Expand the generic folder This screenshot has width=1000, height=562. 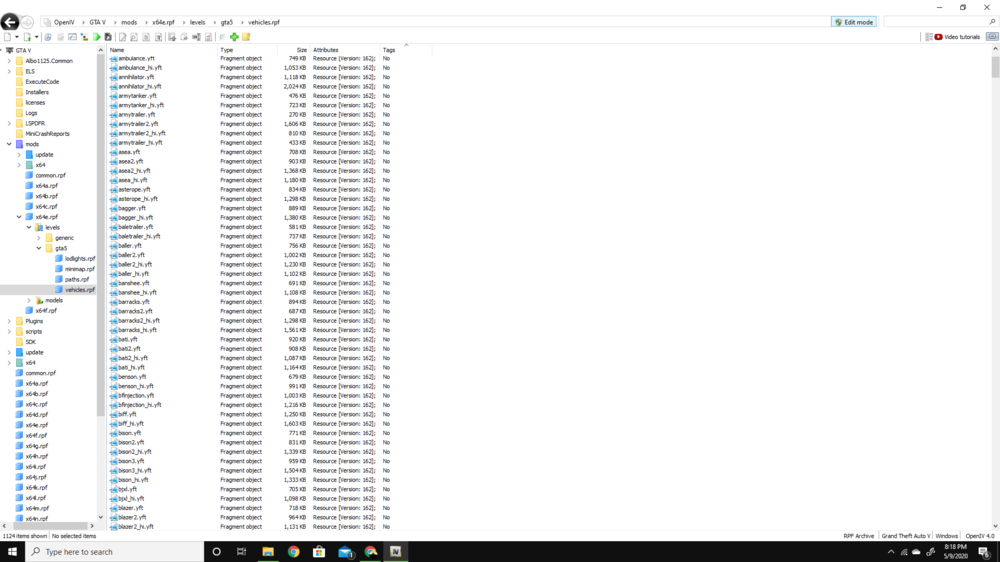(x=39, y=238)
